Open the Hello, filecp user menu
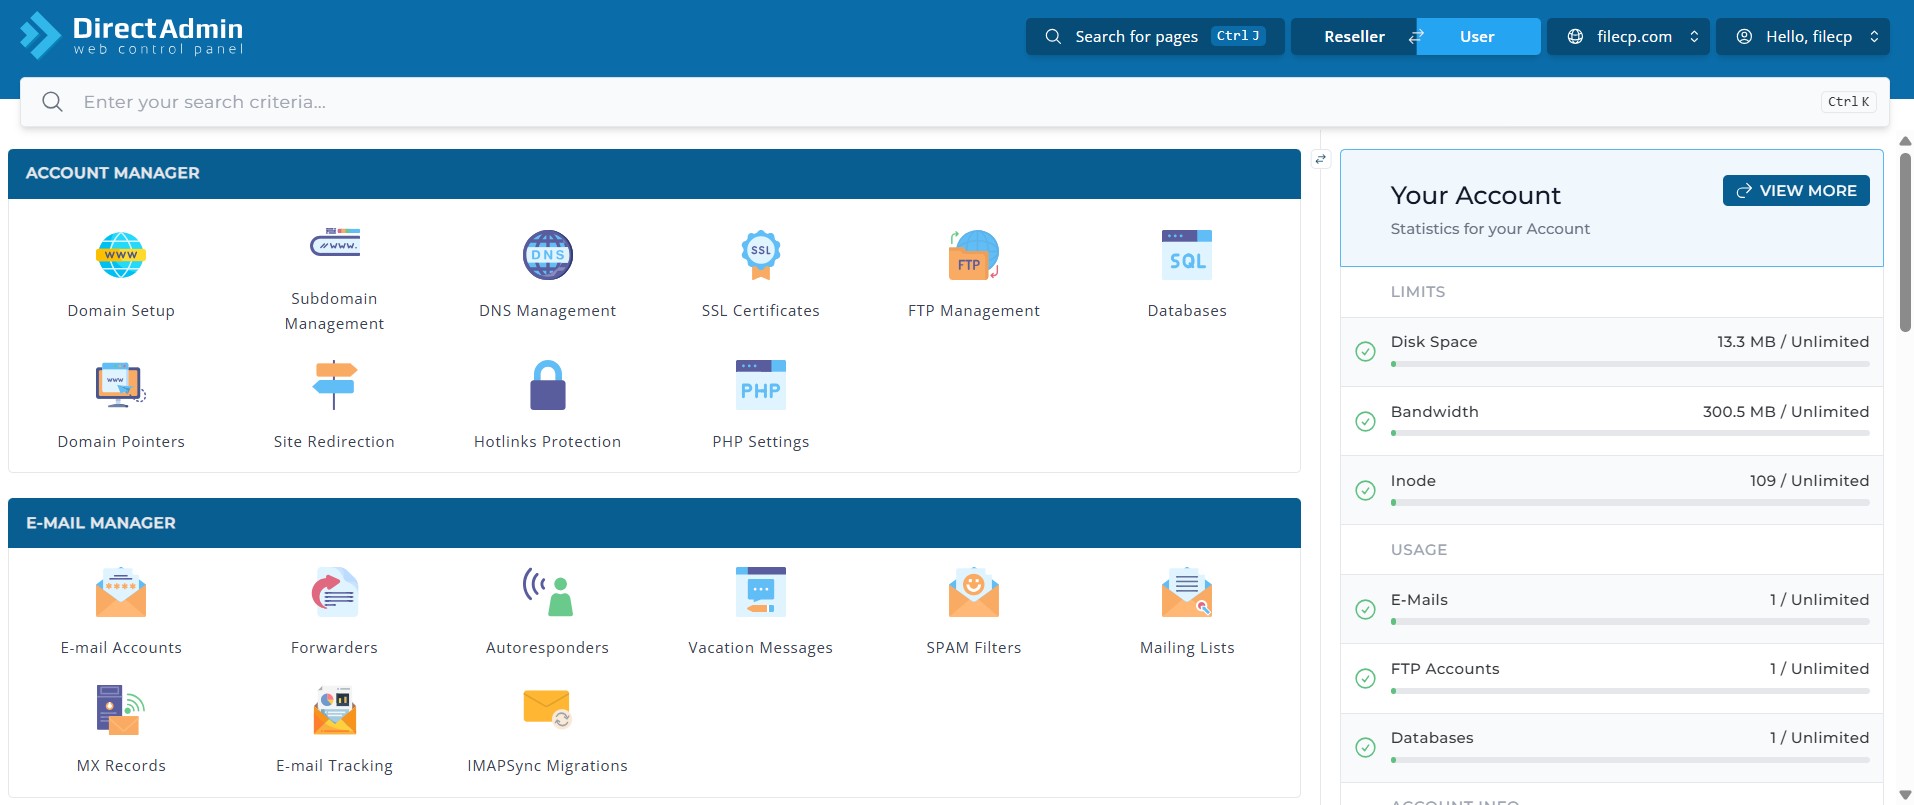This screenshot has width=1914, height=805. 1803,37
